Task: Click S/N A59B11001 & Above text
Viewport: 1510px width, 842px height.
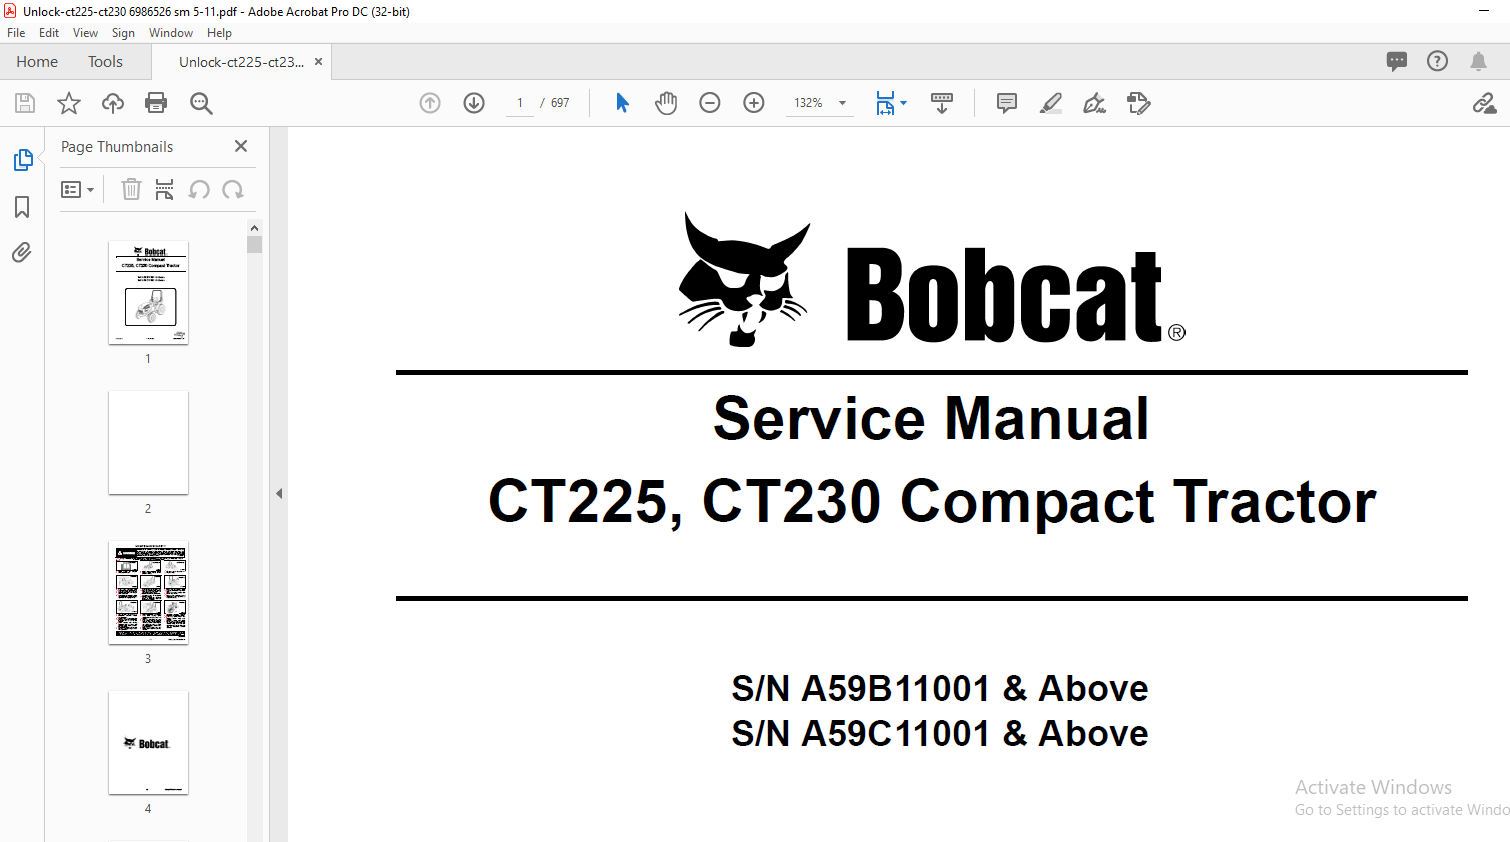Action: click(940, 688)
